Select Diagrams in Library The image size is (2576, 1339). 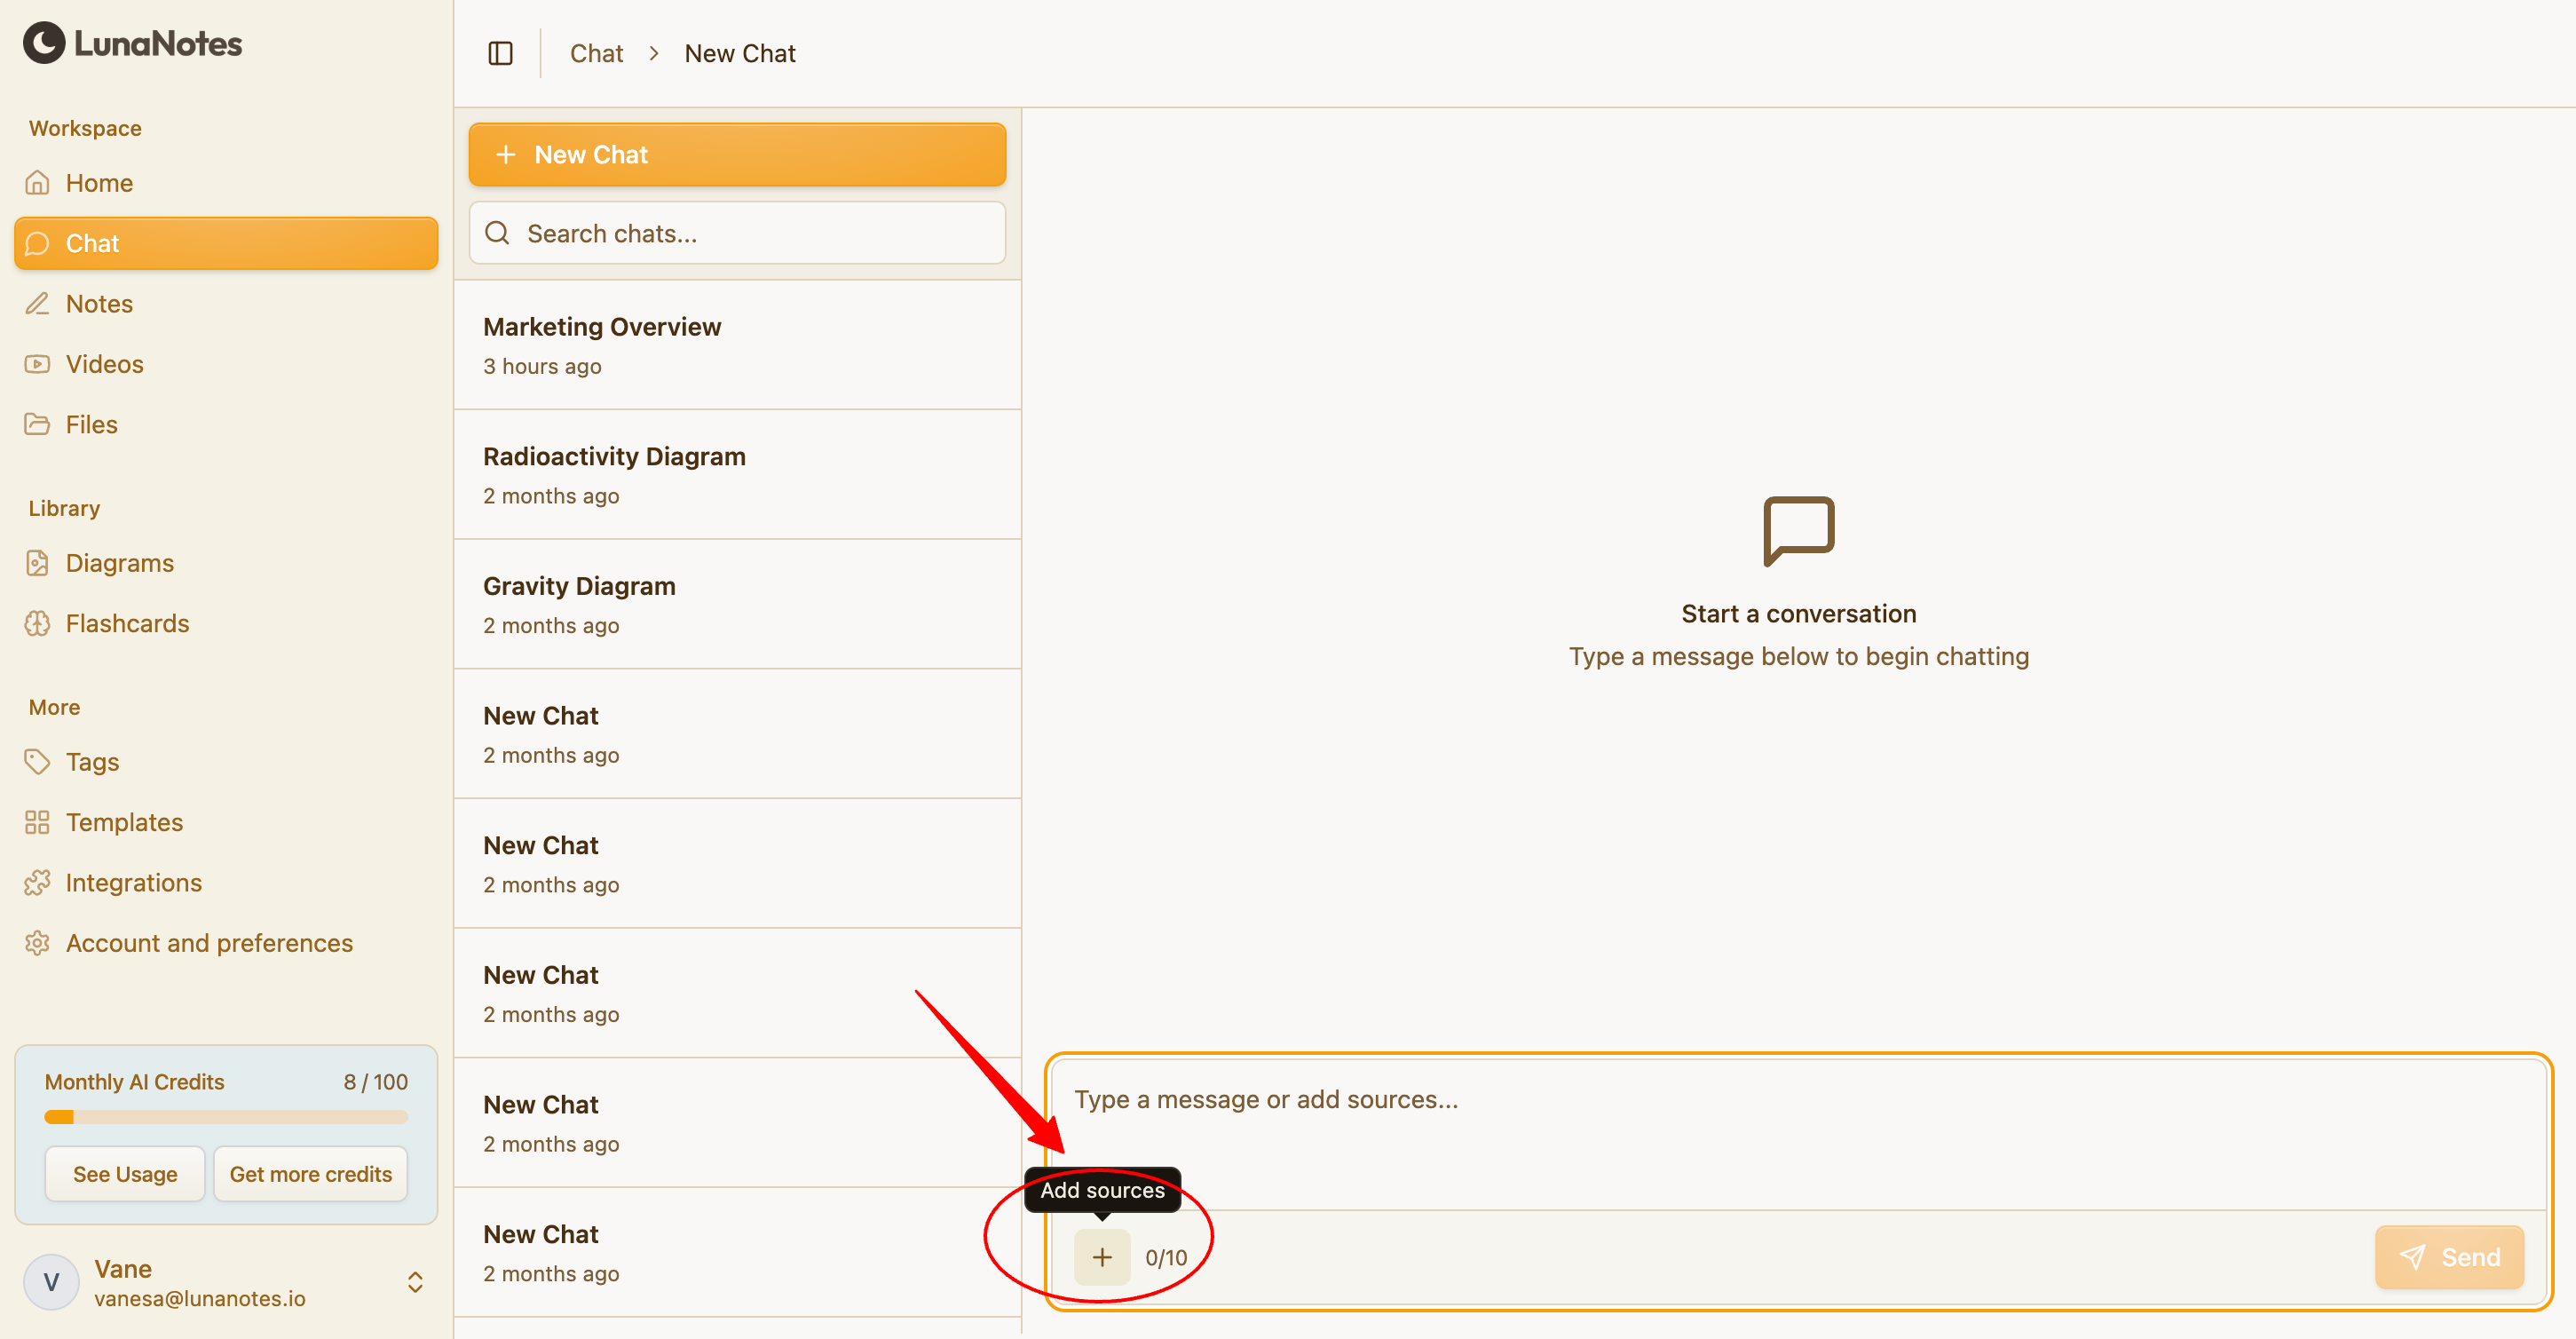point(119,563)
